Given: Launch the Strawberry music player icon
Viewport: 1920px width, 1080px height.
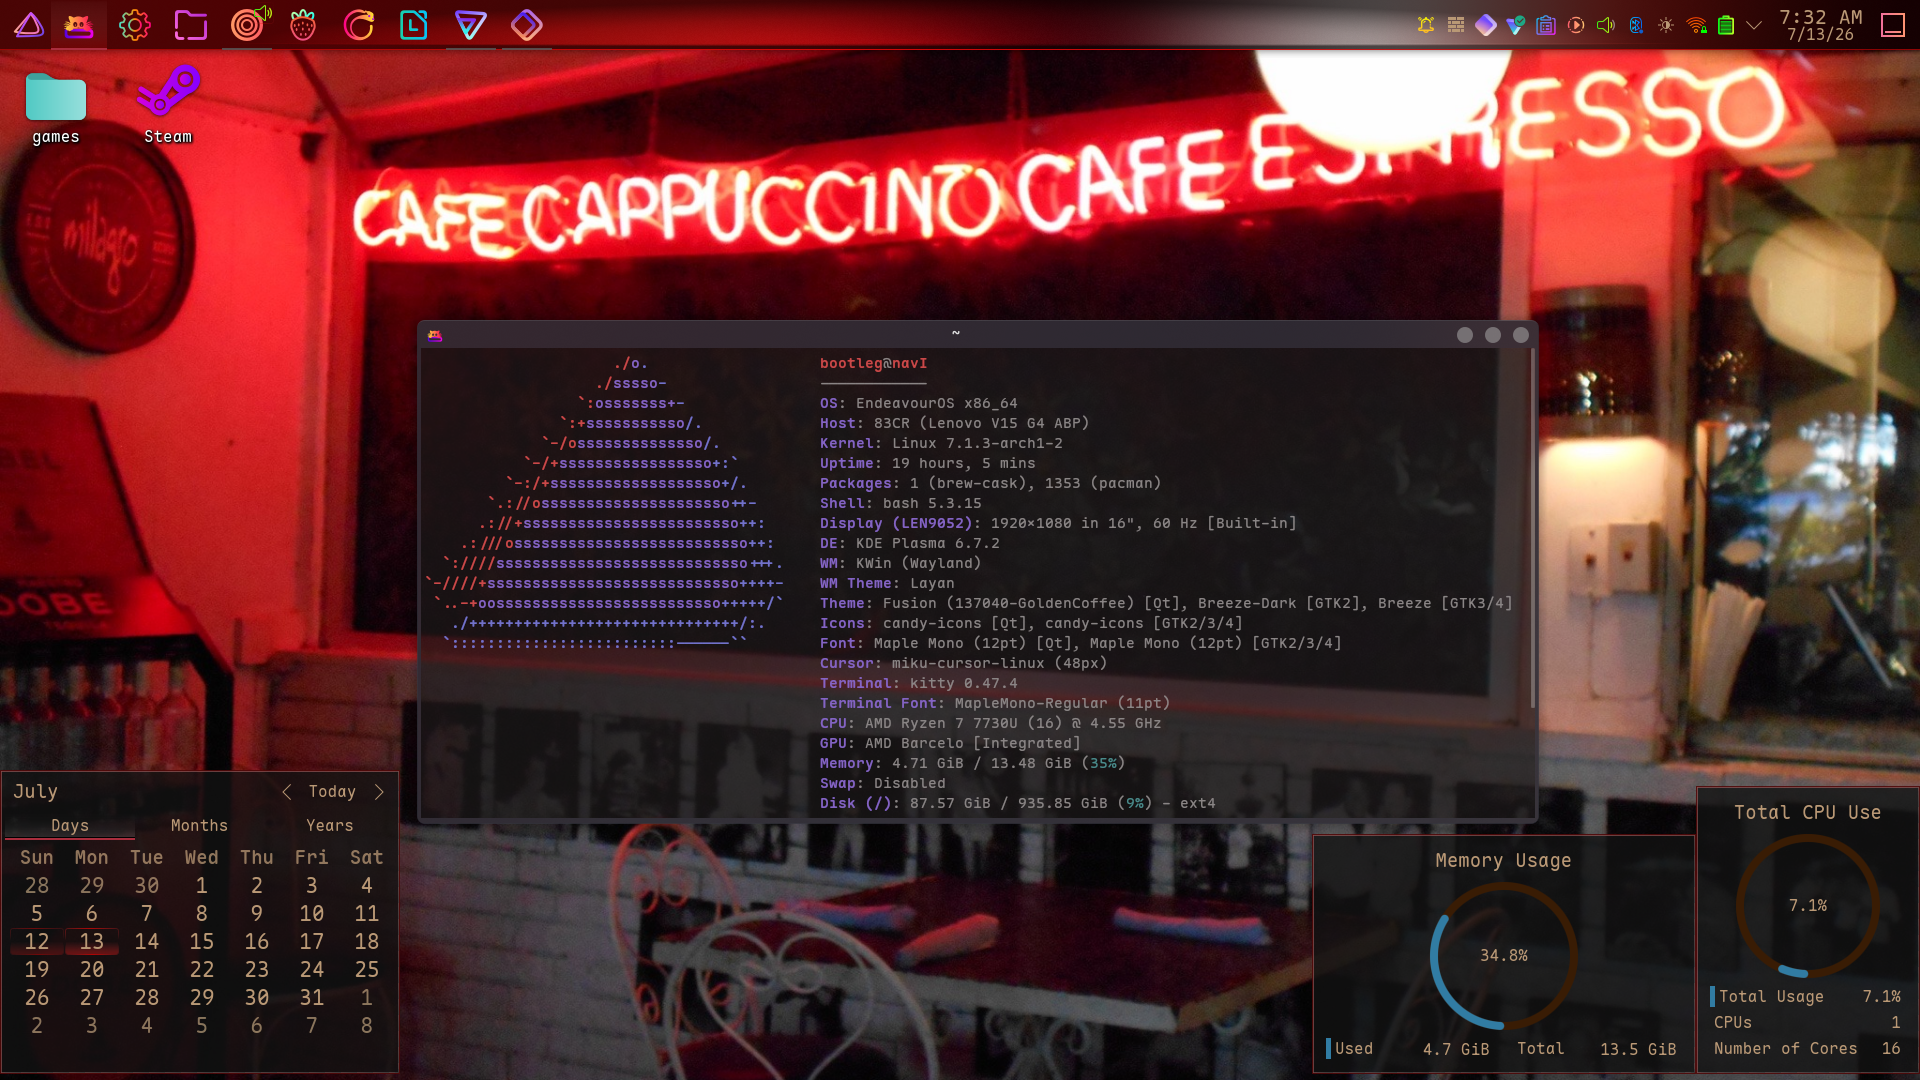Looking at the screenshot, I should tap(303, 25).
